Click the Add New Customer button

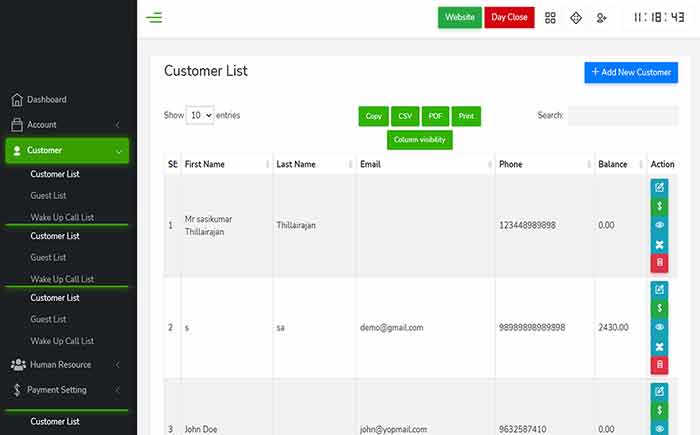point(631,72)
